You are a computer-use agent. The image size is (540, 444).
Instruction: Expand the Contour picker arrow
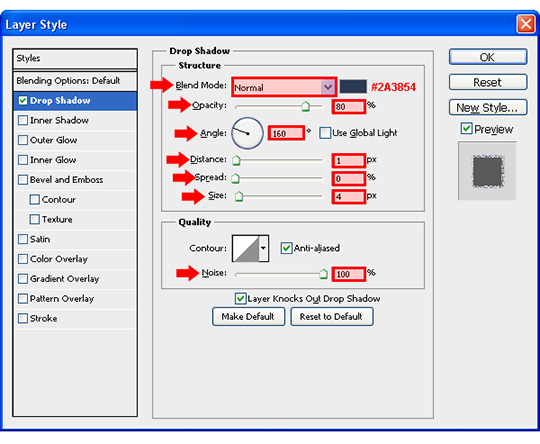[264, 248]
